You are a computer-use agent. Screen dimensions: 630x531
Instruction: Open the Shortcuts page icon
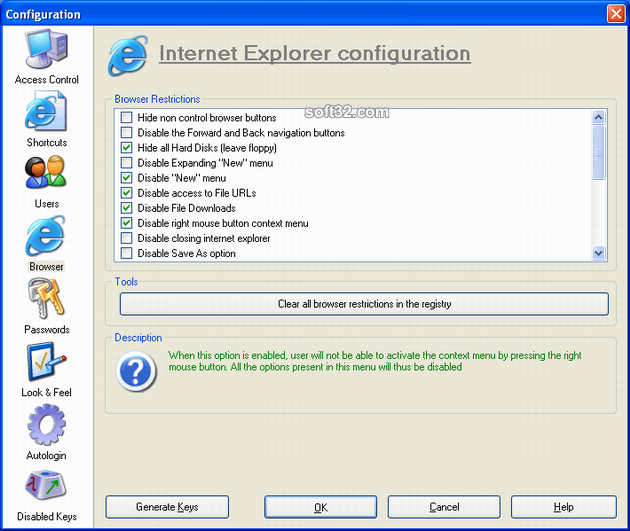point(45,111)
